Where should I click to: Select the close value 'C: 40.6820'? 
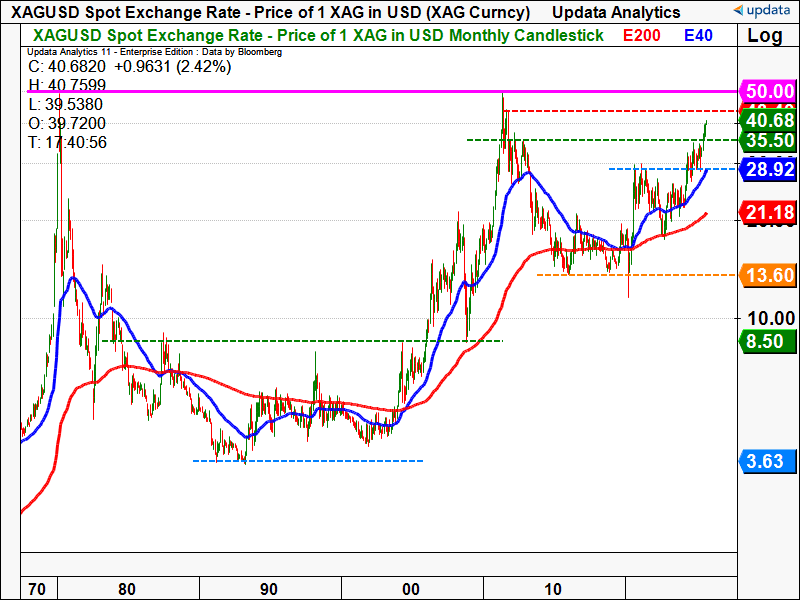tap(67, 66)
